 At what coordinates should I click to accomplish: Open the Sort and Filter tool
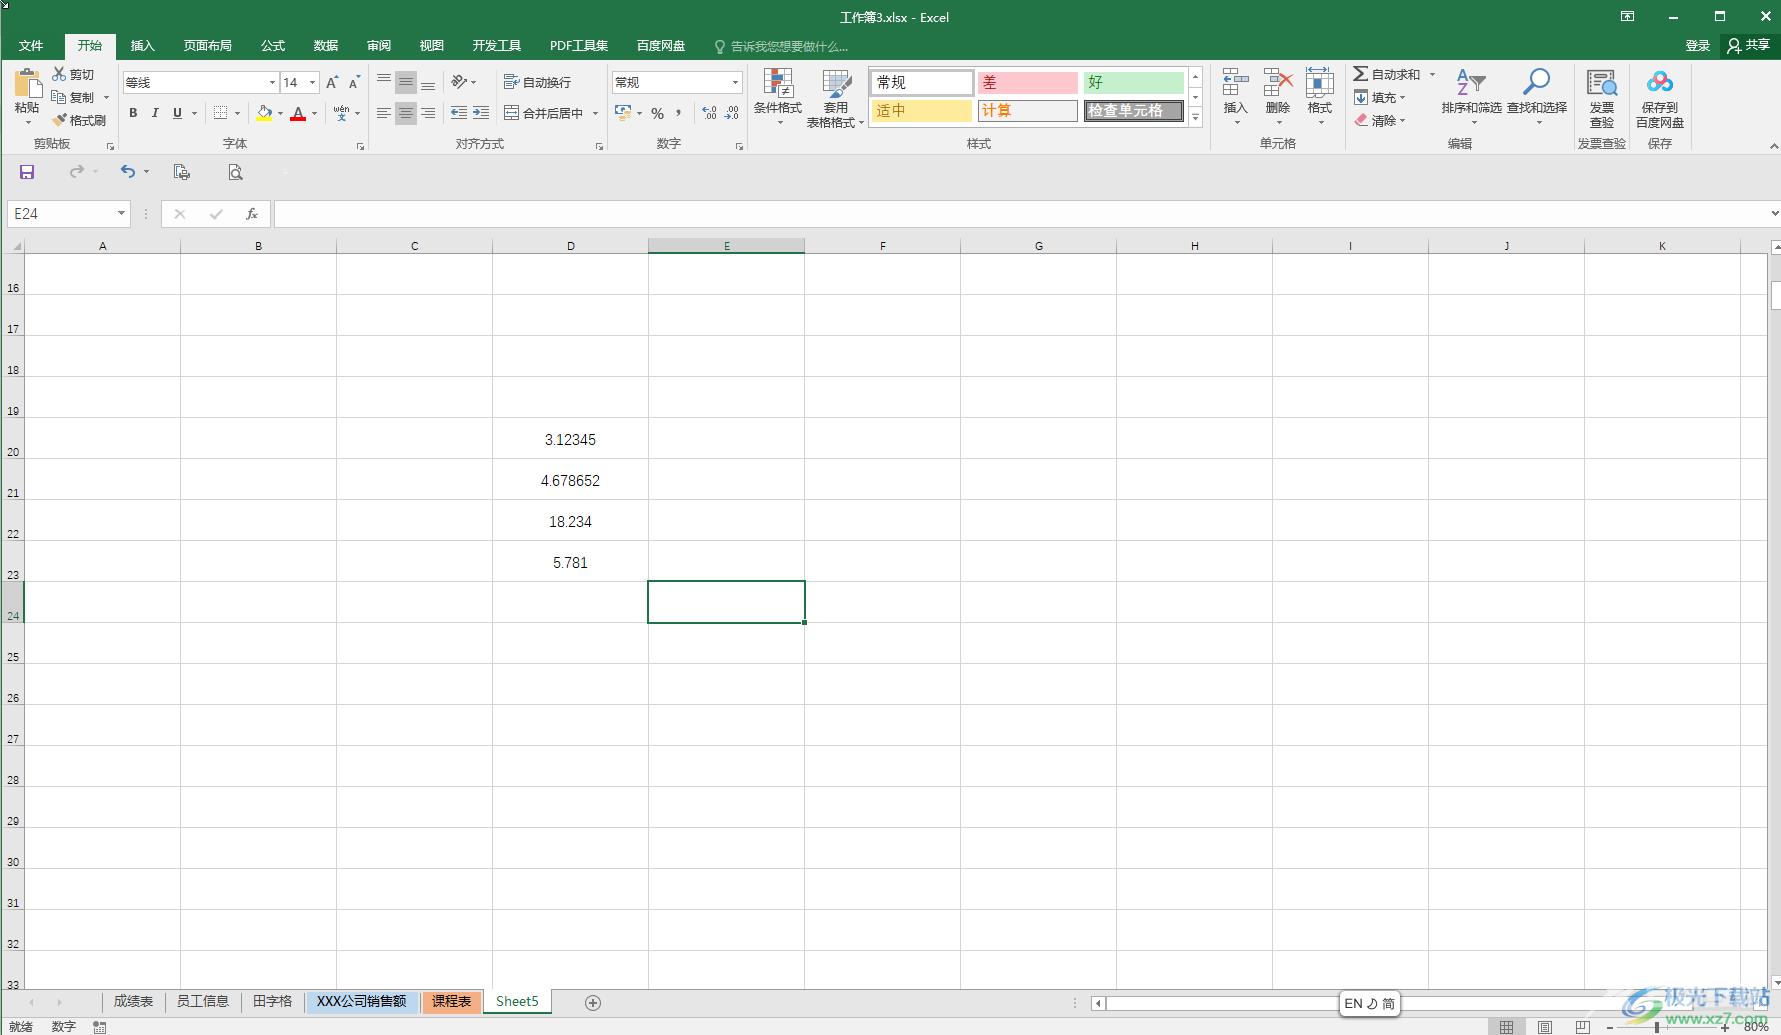(x=1471, y=96)
